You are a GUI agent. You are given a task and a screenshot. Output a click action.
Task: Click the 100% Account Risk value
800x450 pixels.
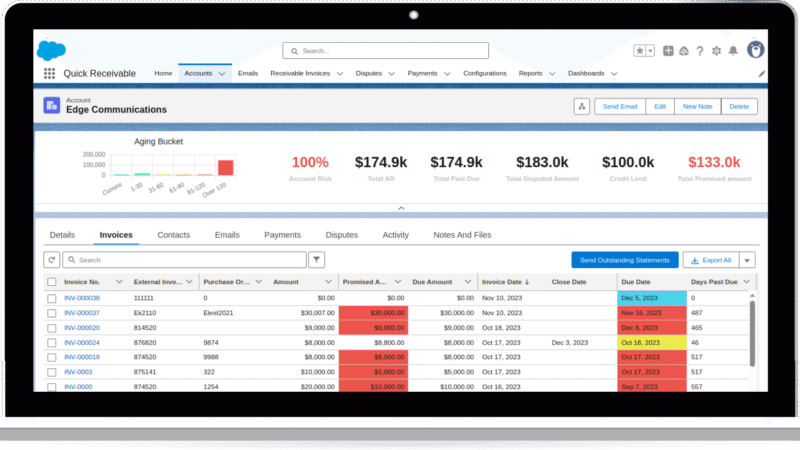[310, 162]
